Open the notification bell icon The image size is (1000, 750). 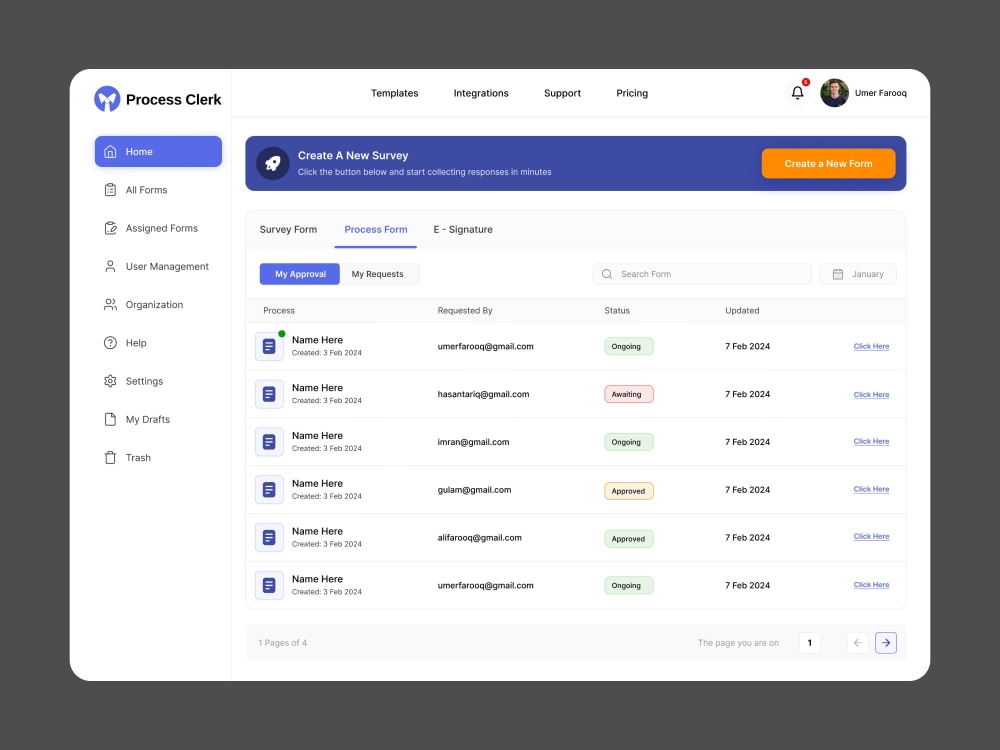point(797,92)
